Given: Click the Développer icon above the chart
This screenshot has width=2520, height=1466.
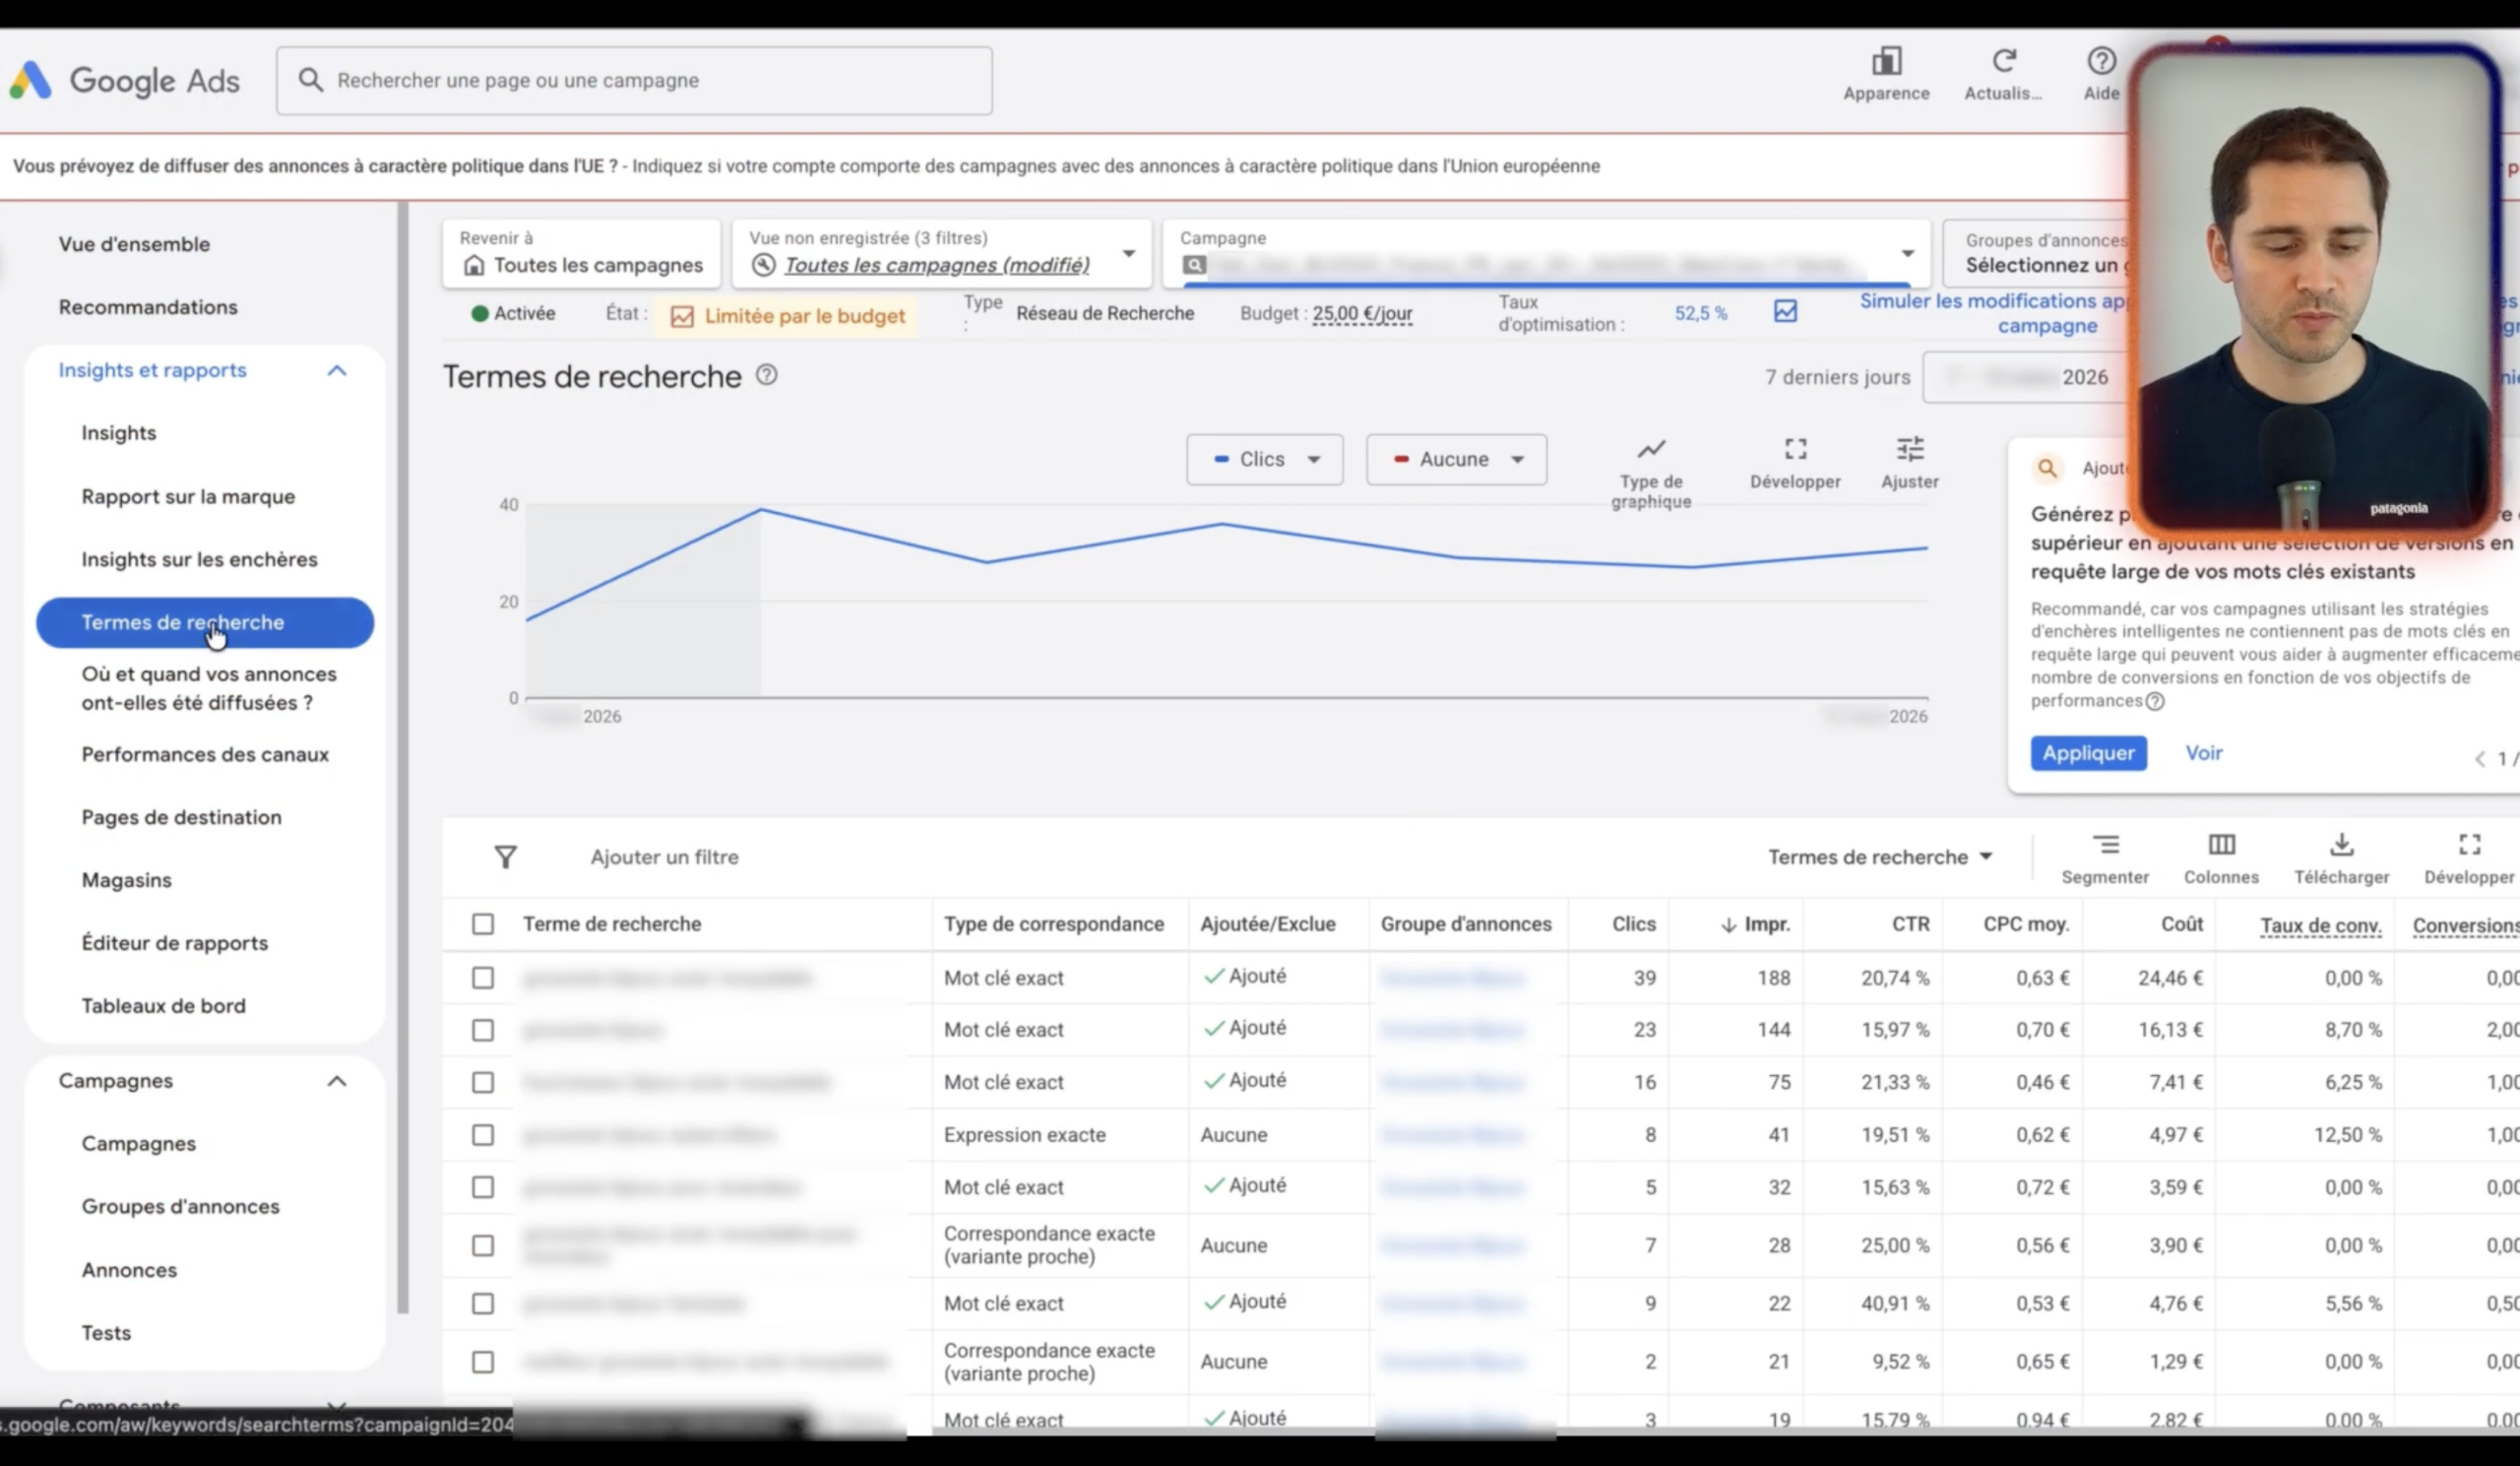Looking at the screenshot, I should pos(1795,448).
